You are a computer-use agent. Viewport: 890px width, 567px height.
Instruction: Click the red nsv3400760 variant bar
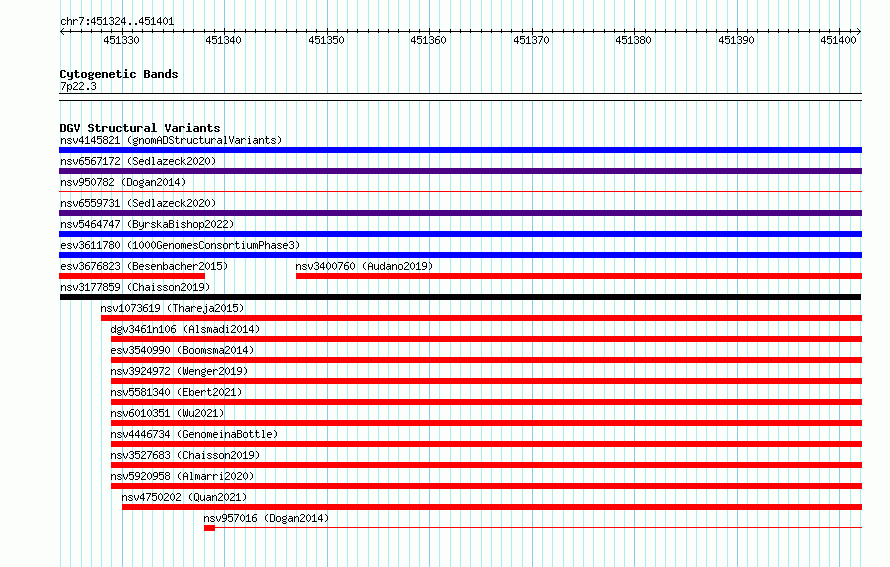(579, 276)
